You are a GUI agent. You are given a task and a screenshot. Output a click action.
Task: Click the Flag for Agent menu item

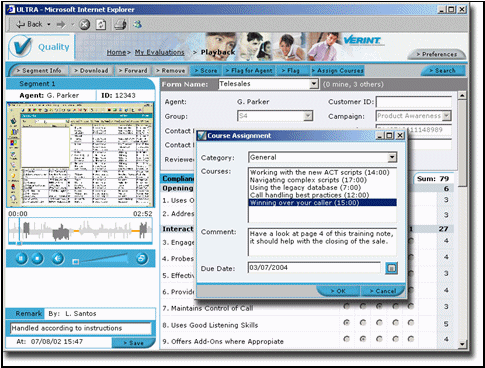tap(249, 71)
